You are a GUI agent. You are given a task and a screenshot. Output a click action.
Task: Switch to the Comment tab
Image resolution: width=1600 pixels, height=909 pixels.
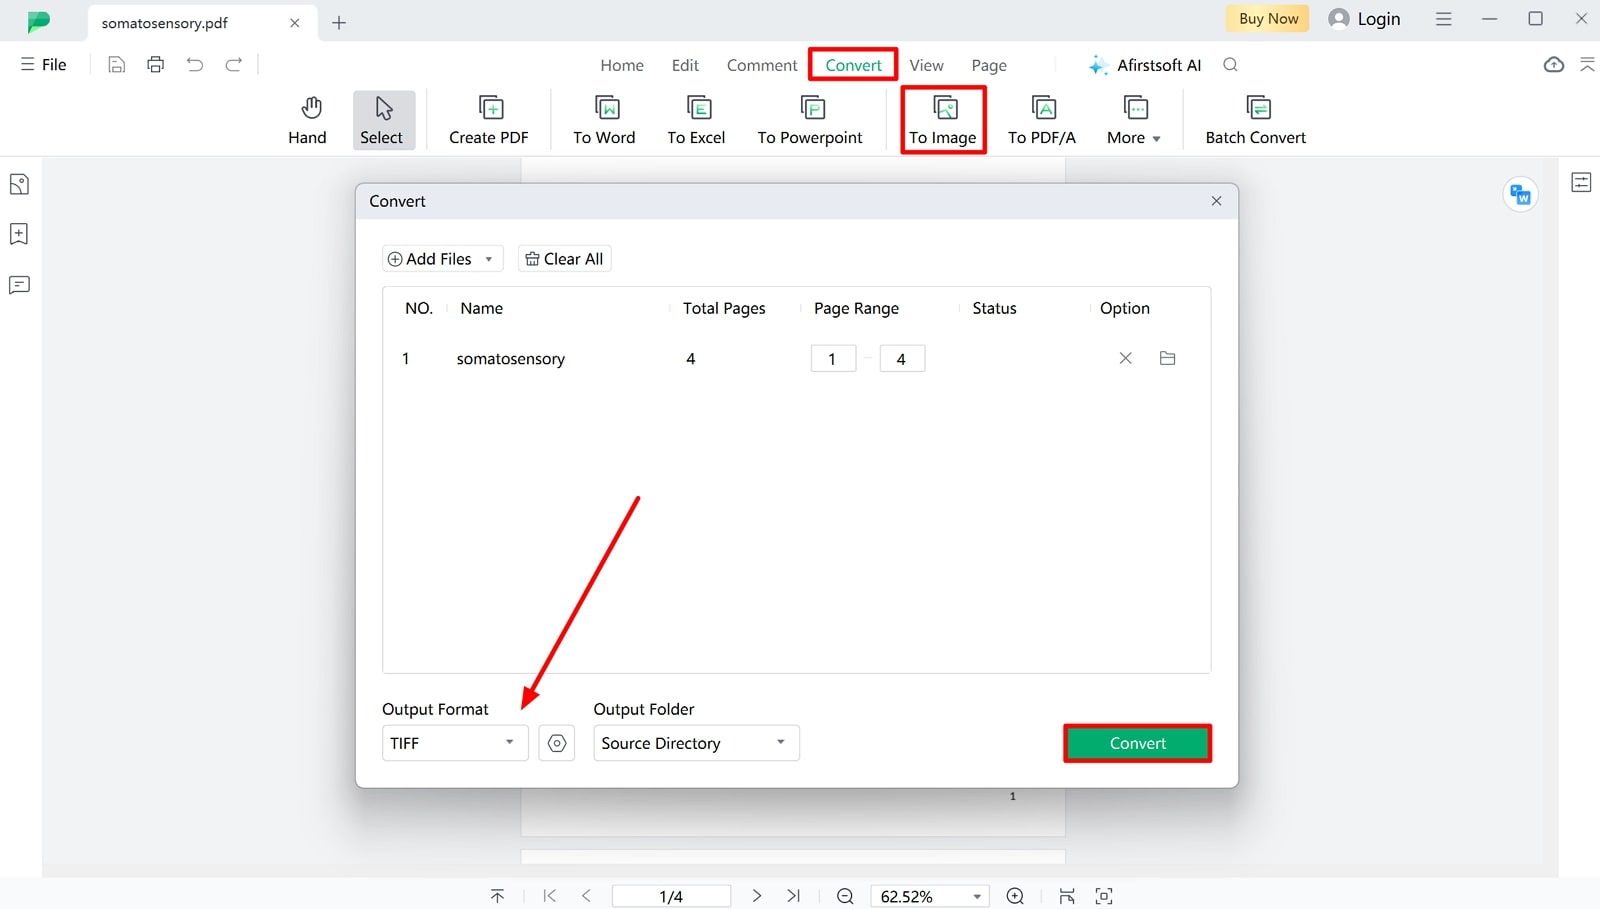762,65
